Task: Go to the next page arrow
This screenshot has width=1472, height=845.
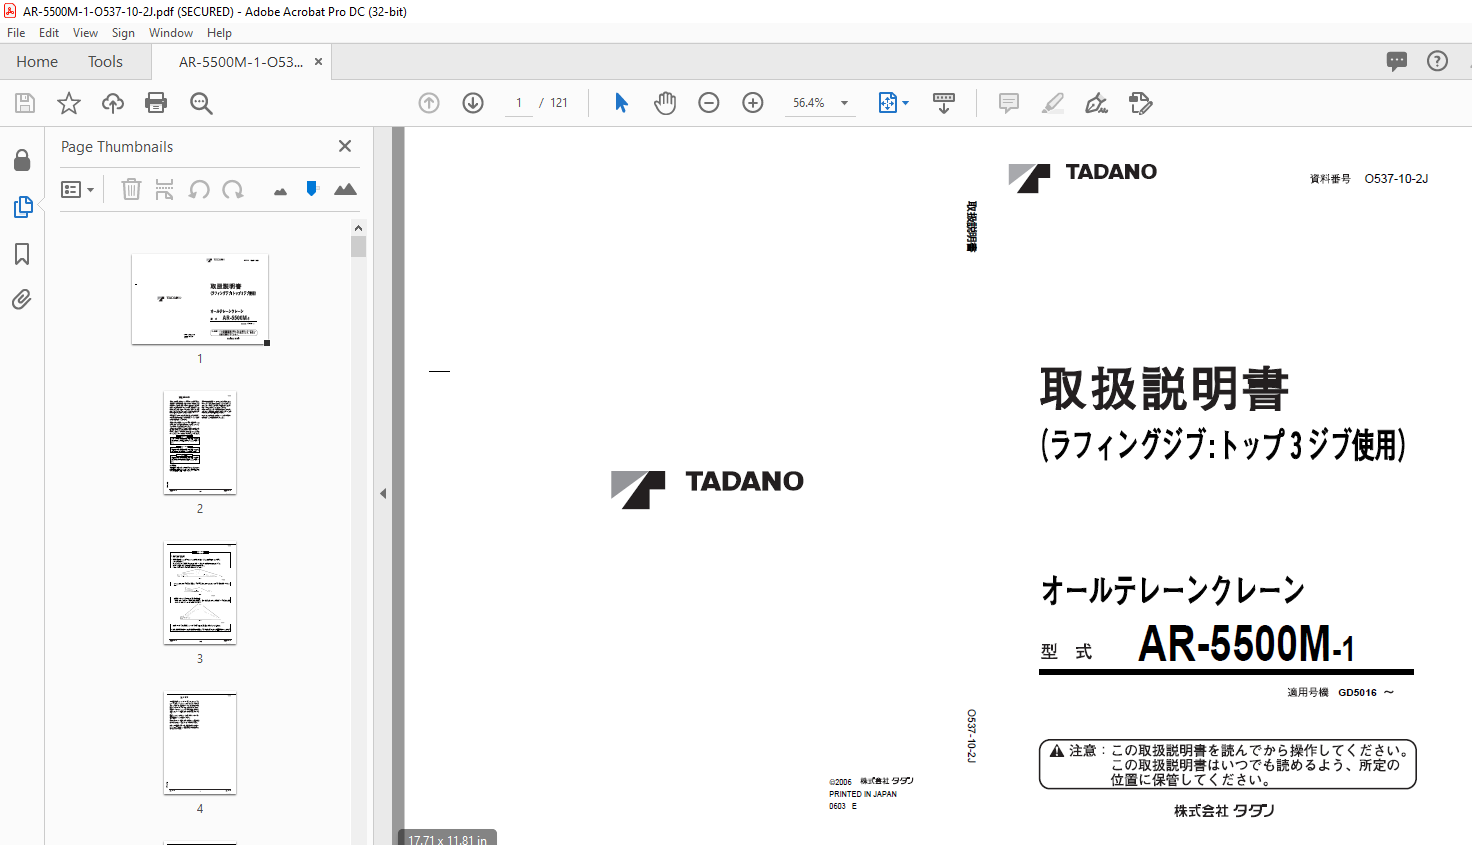Action: point(473,103)
